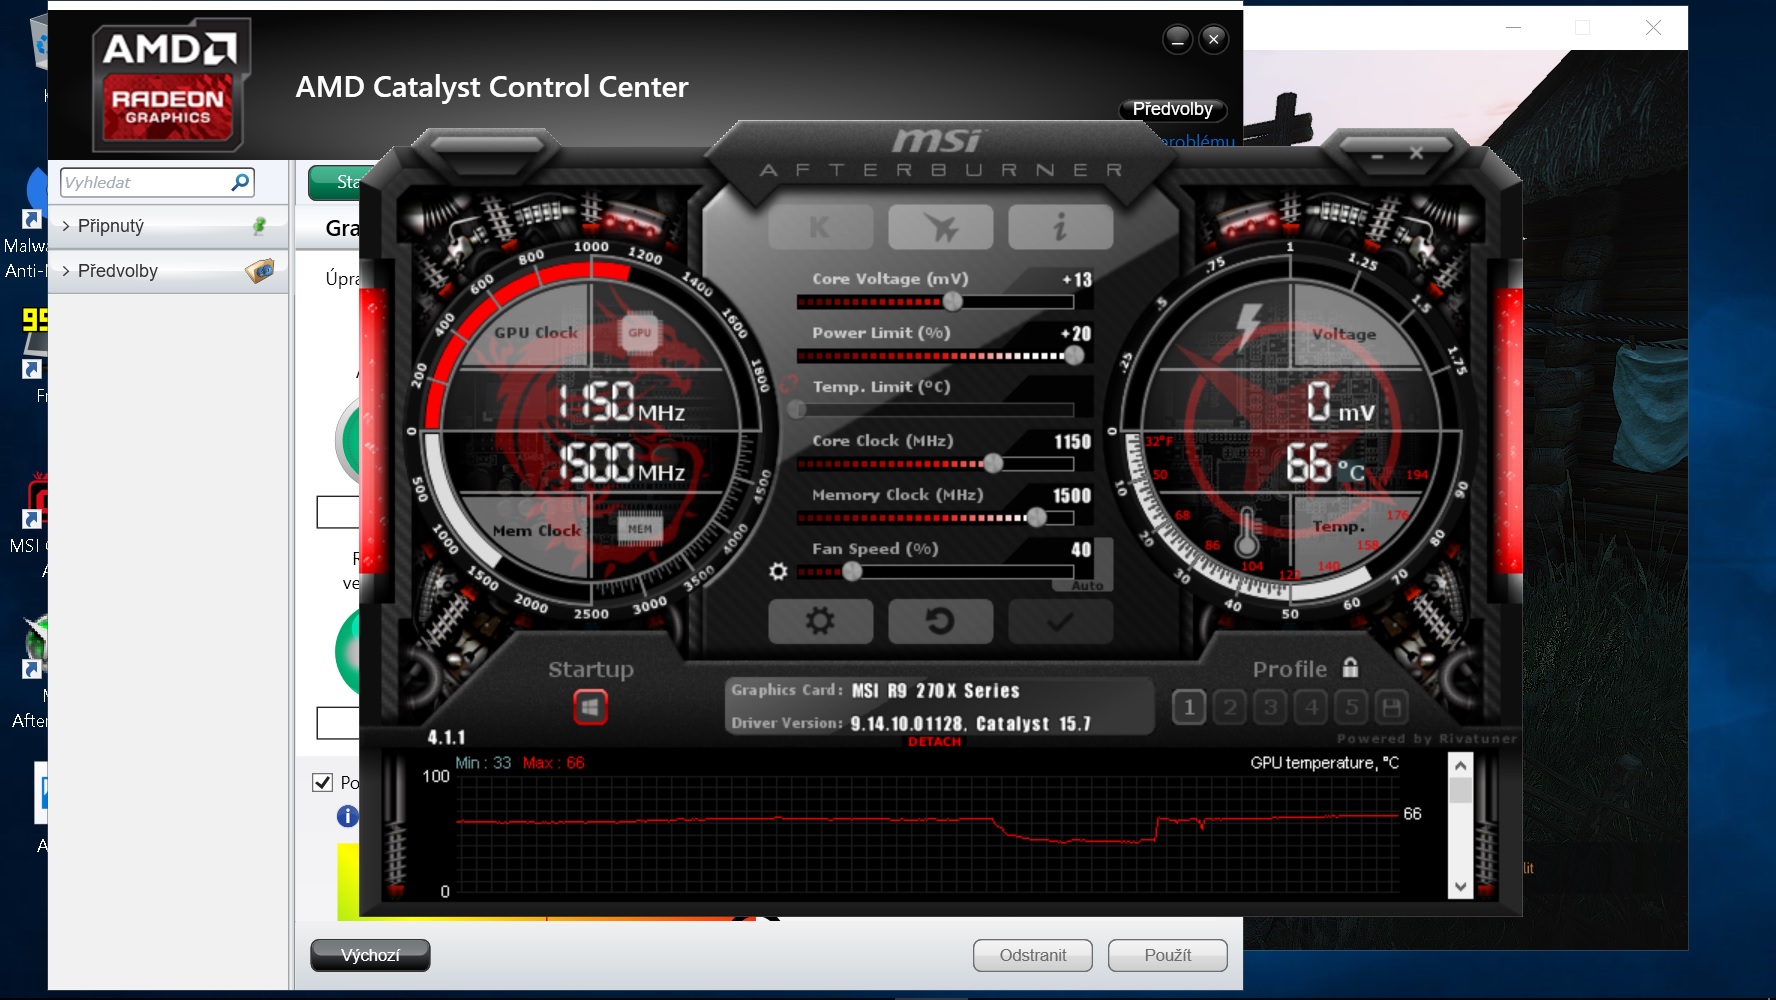The image size is (1776, 1000).
Task: Select profile slot 1
Action: pos(1189,708)
